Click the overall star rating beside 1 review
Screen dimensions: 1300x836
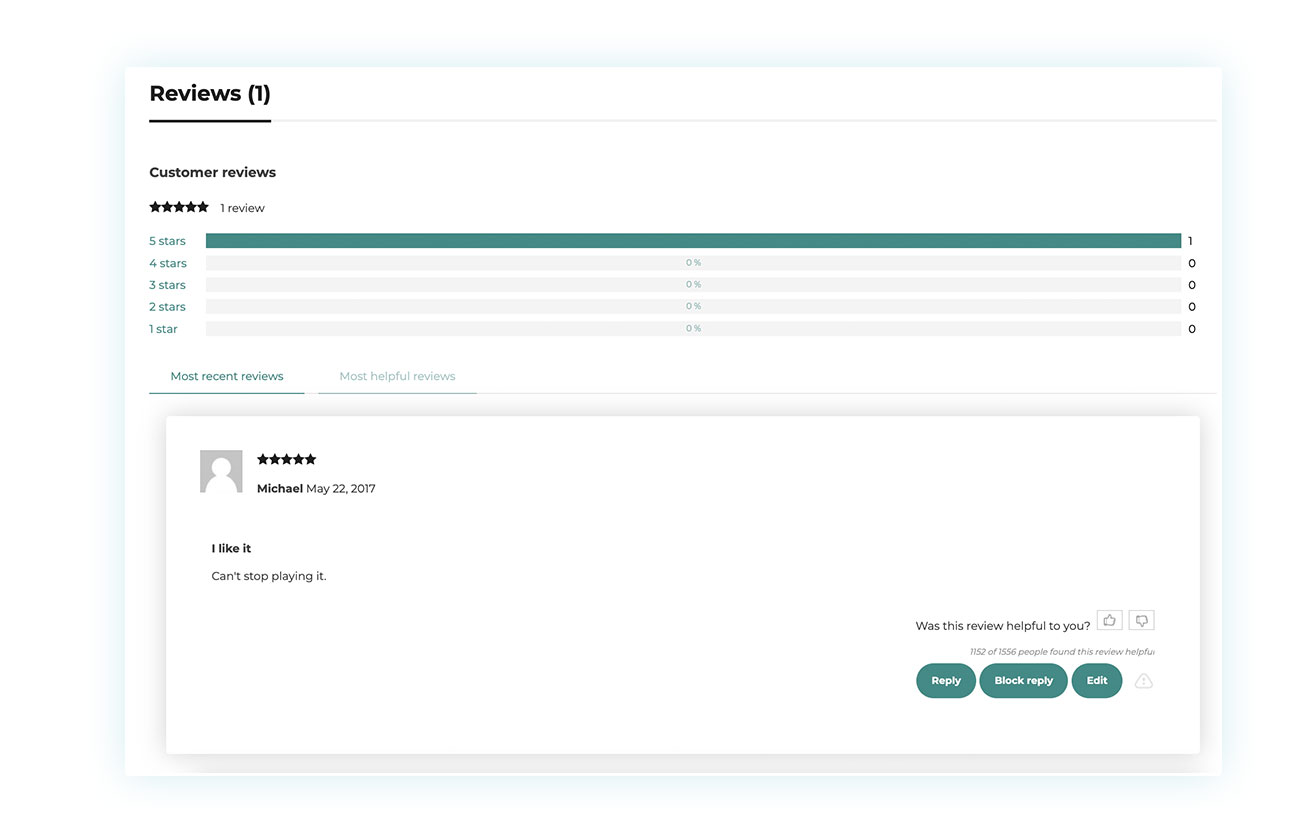click(x=179, y=207)
